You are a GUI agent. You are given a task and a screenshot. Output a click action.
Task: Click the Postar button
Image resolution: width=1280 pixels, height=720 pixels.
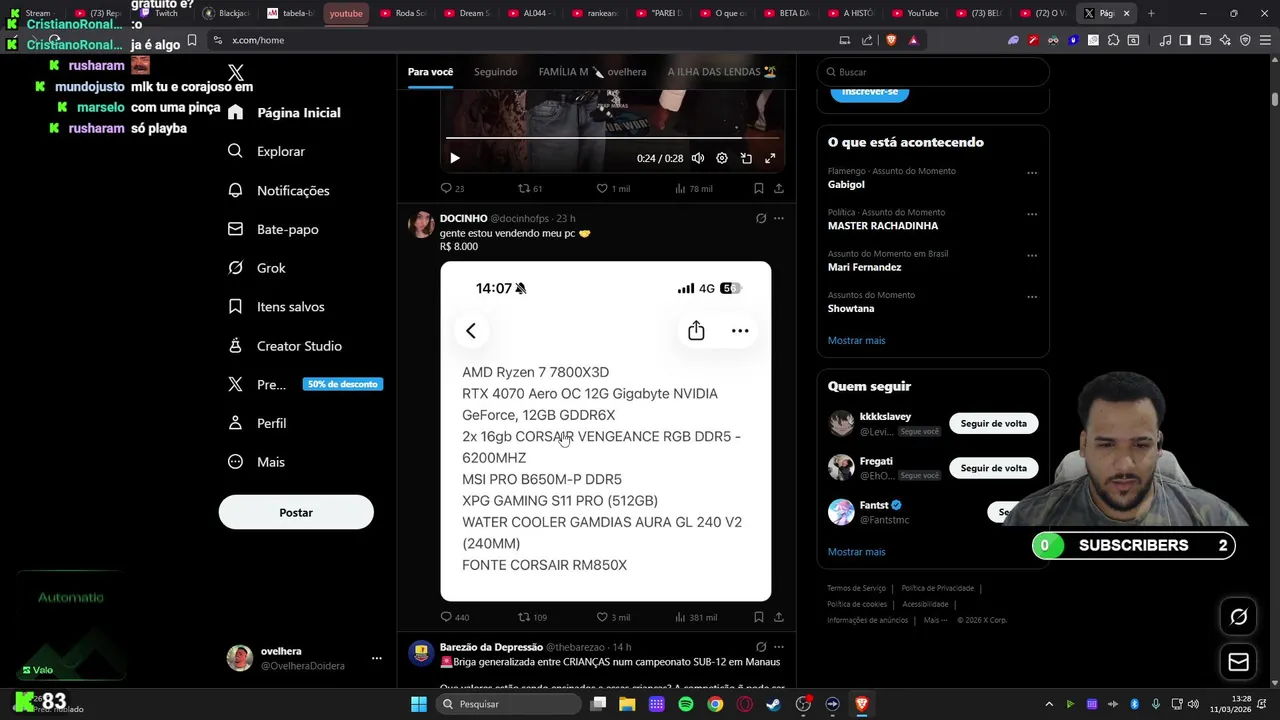coord(296,512)
